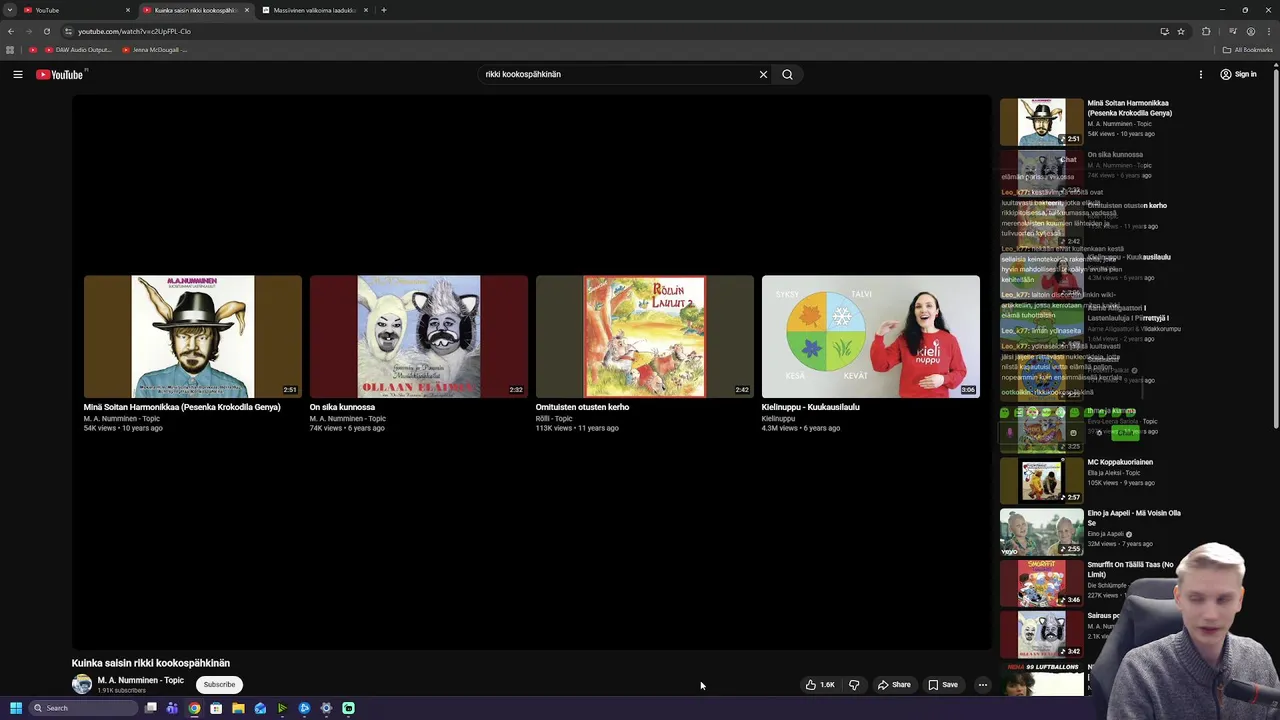Viewport: 1280px width, 720px height.
Task: Go to YouTube home via logo
Action: coord(60,74)
